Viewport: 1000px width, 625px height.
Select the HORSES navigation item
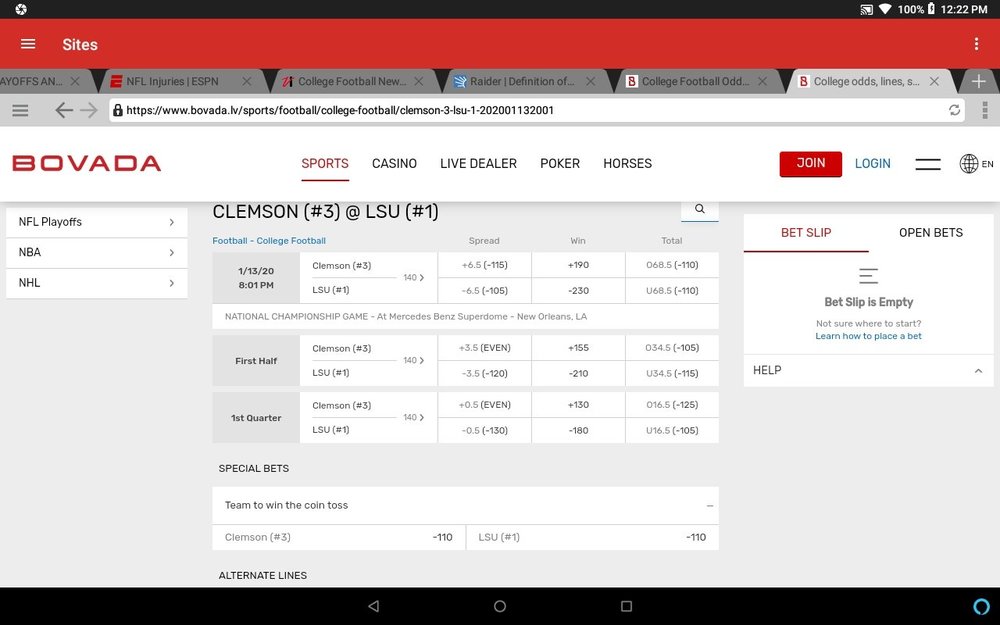(x=628, y=164)
